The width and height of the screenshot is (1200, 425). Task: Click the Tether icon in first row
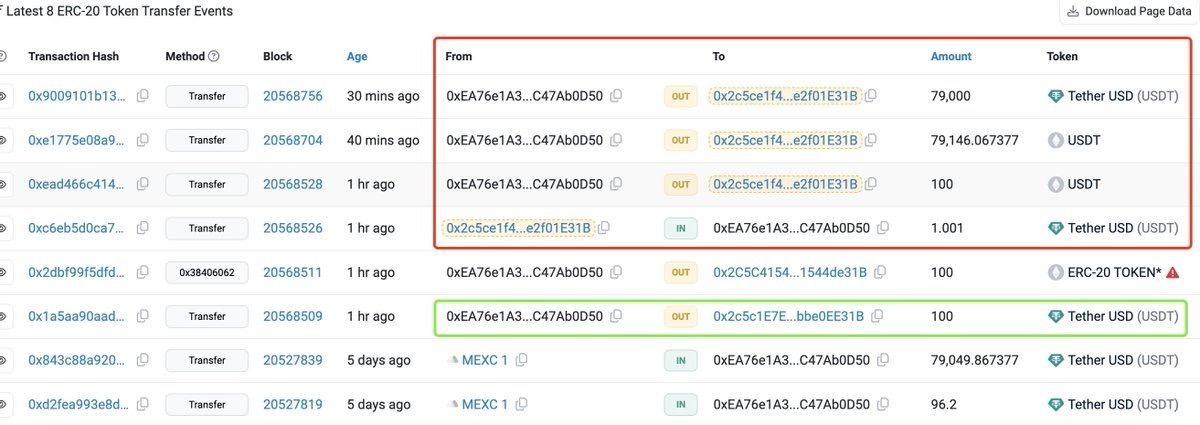coord(1055,96)
